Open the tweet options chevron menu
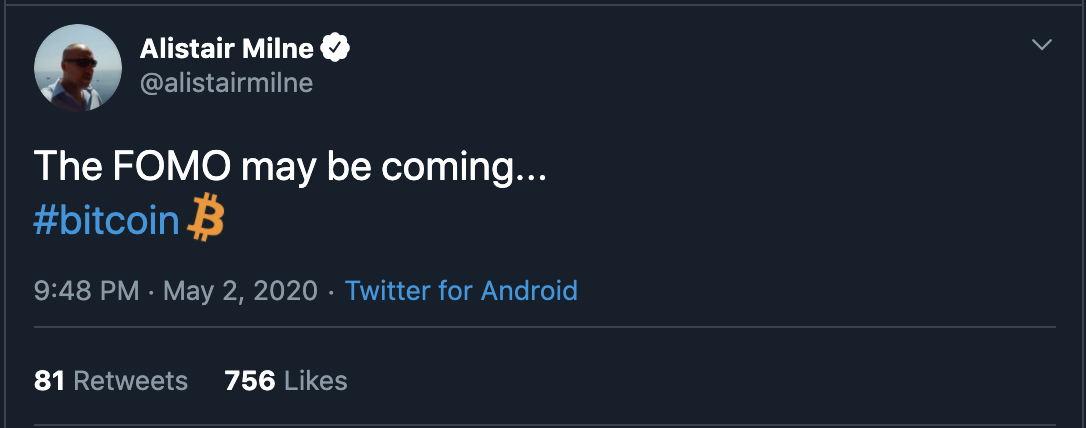The image size is (1086, 428). click(1042, 45)
